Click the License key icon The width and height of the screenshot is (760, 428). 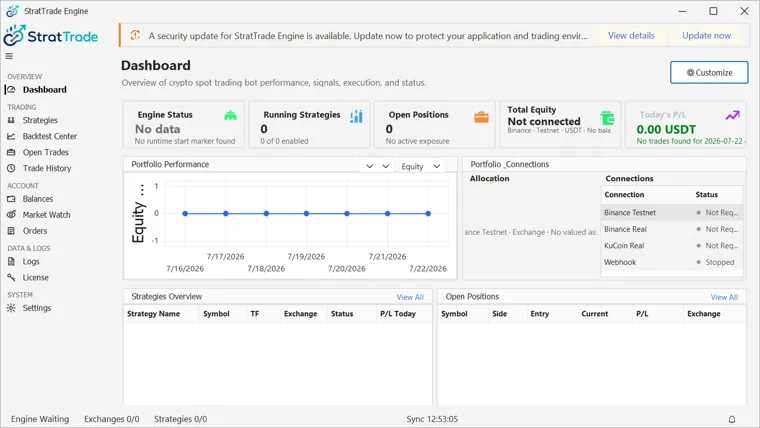(x=11, y=277)
